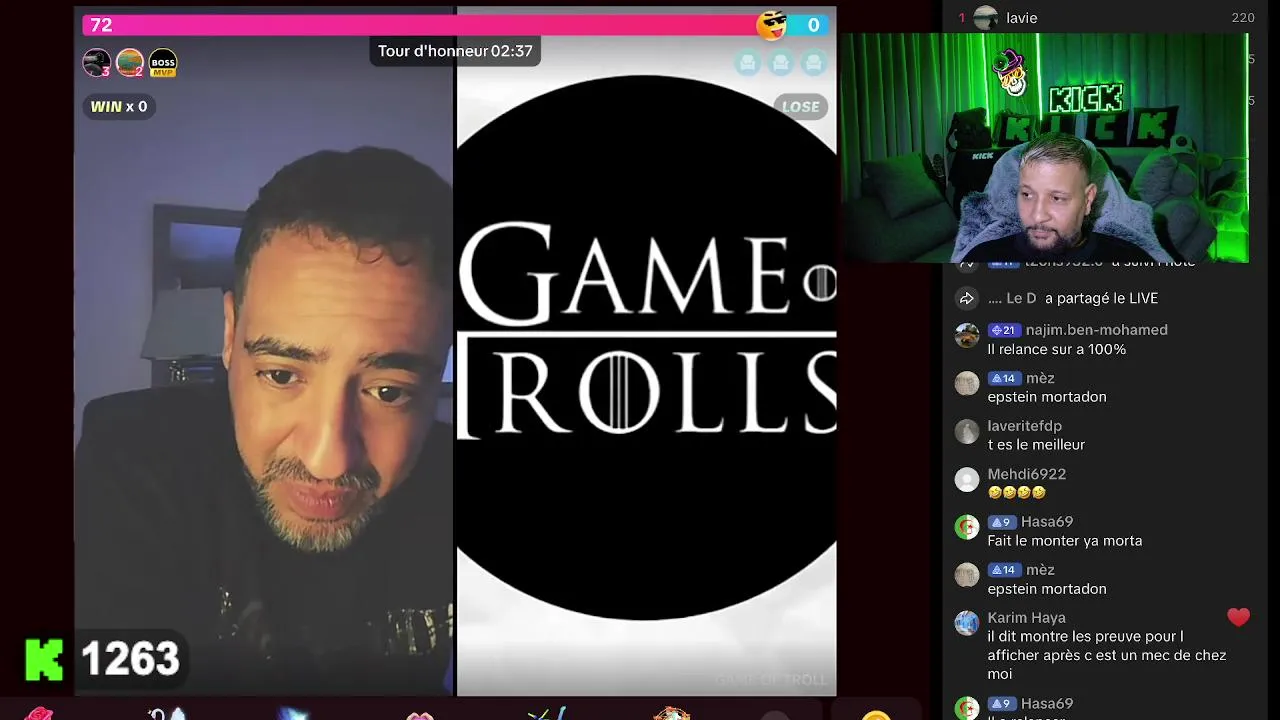Open Mehdi6922's blank avatar
Viewport: 1280px width, 720px height.
click(967, 480)
